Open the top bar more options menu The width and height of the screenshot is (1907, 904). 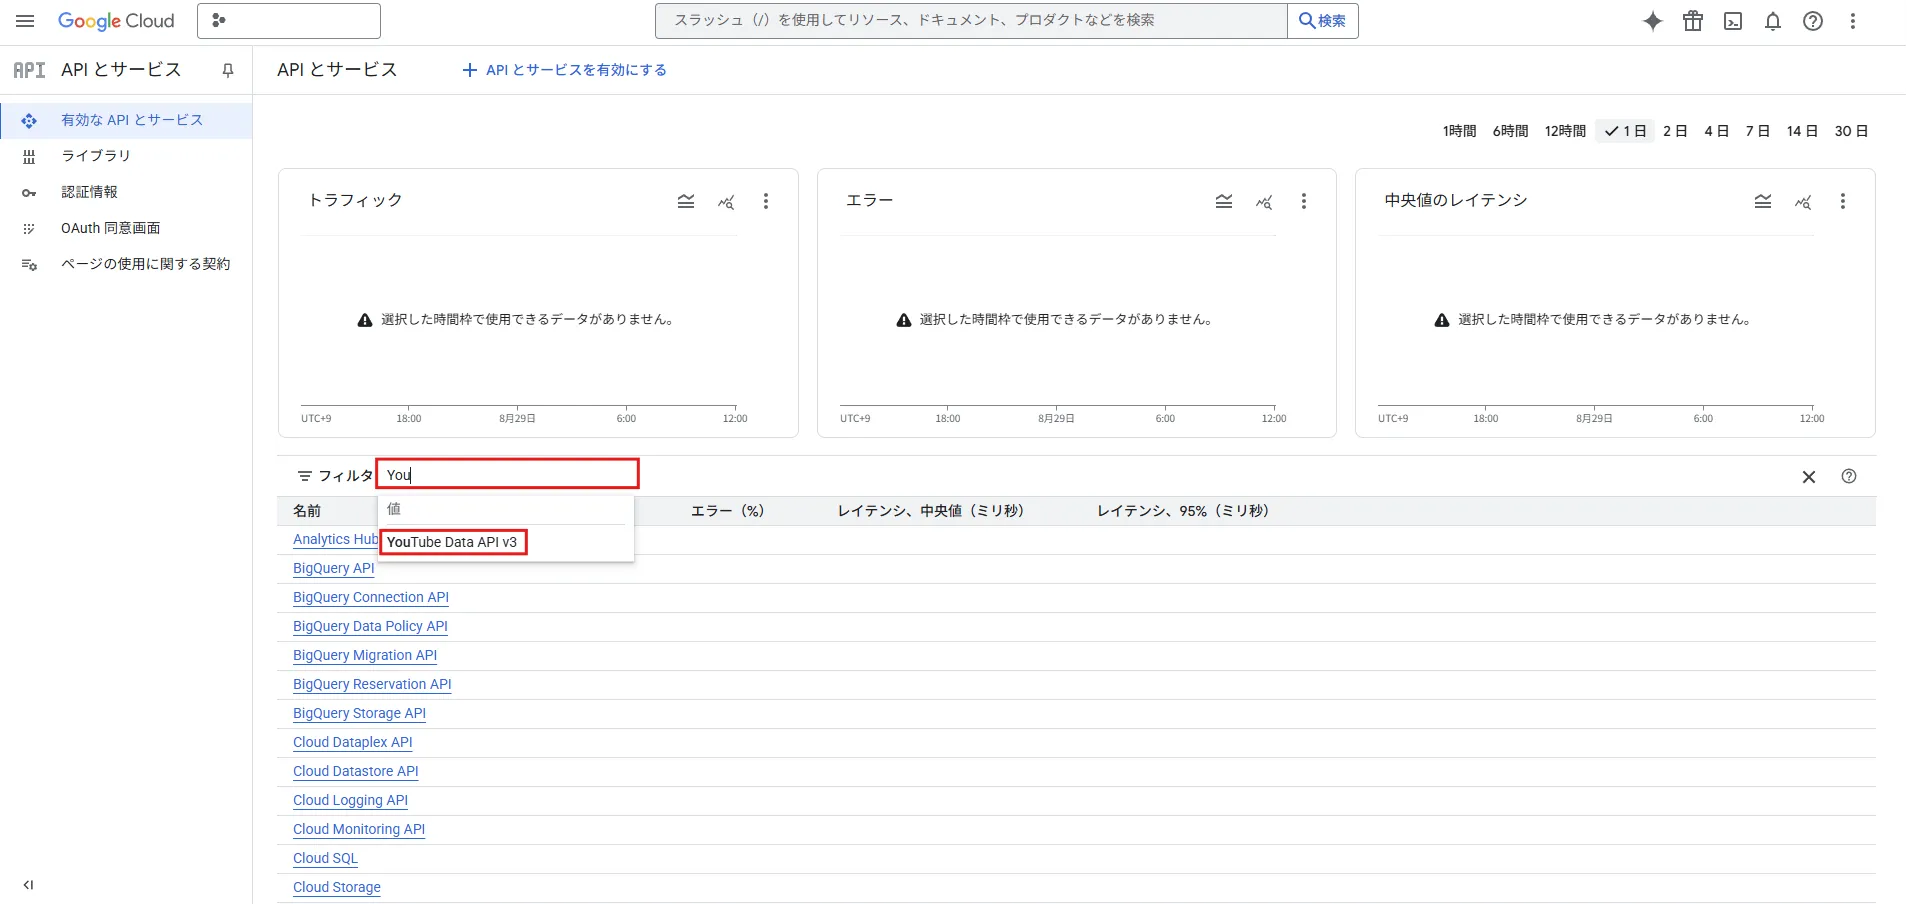(x=1853, y=21)
